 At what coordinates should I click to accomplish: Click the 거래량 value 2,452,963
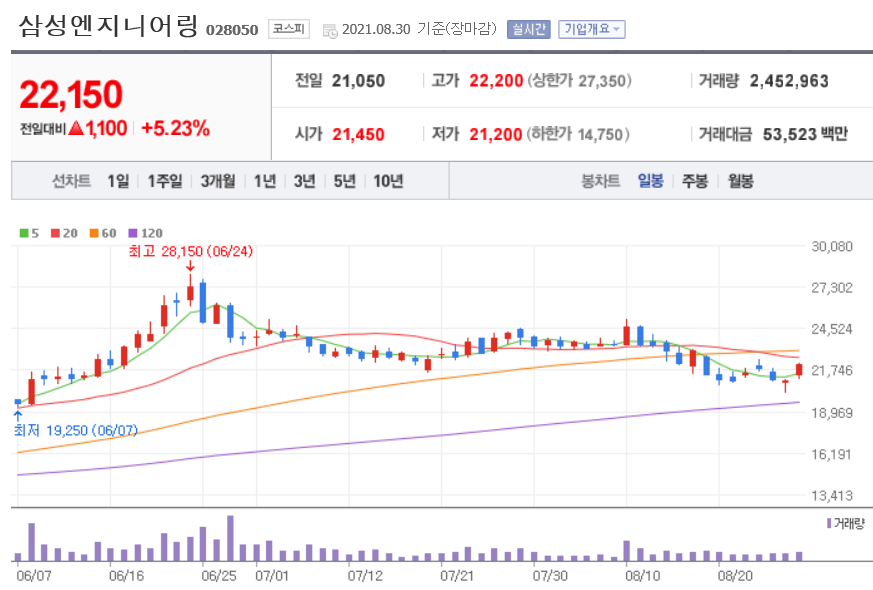[789, 81]
